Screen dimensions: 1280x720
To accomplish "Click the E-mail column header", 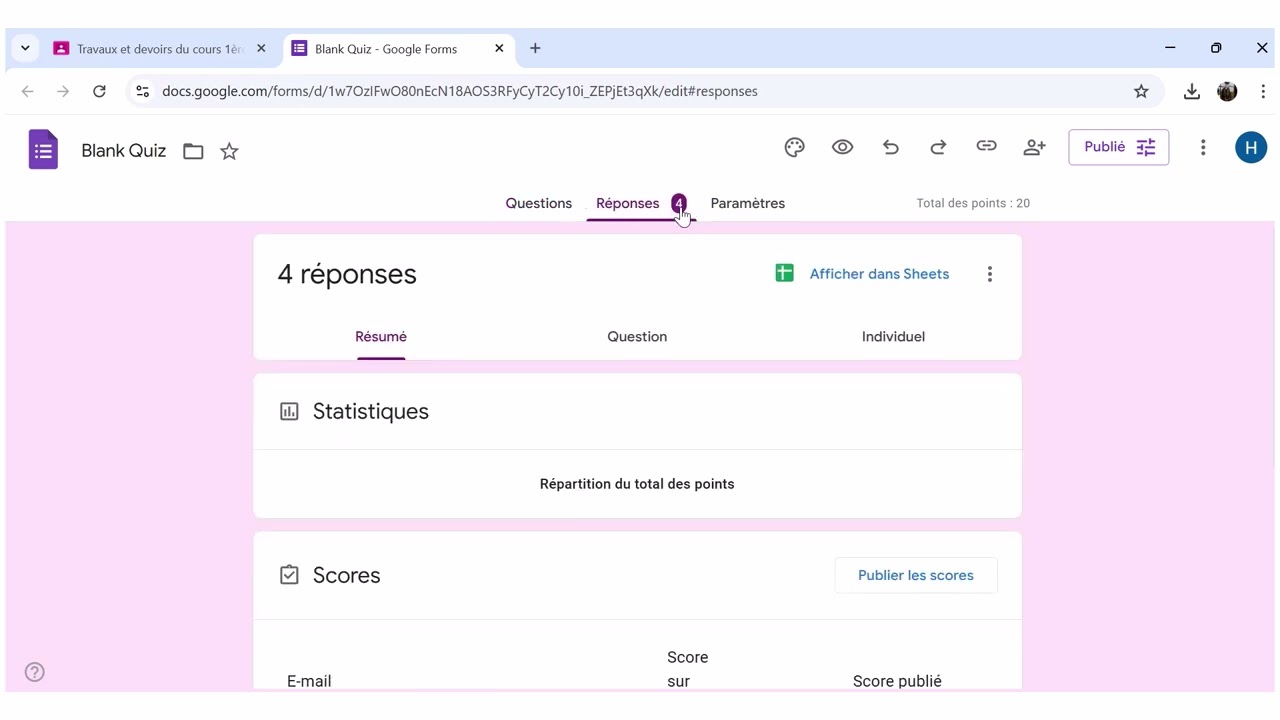I will (309, 681).
